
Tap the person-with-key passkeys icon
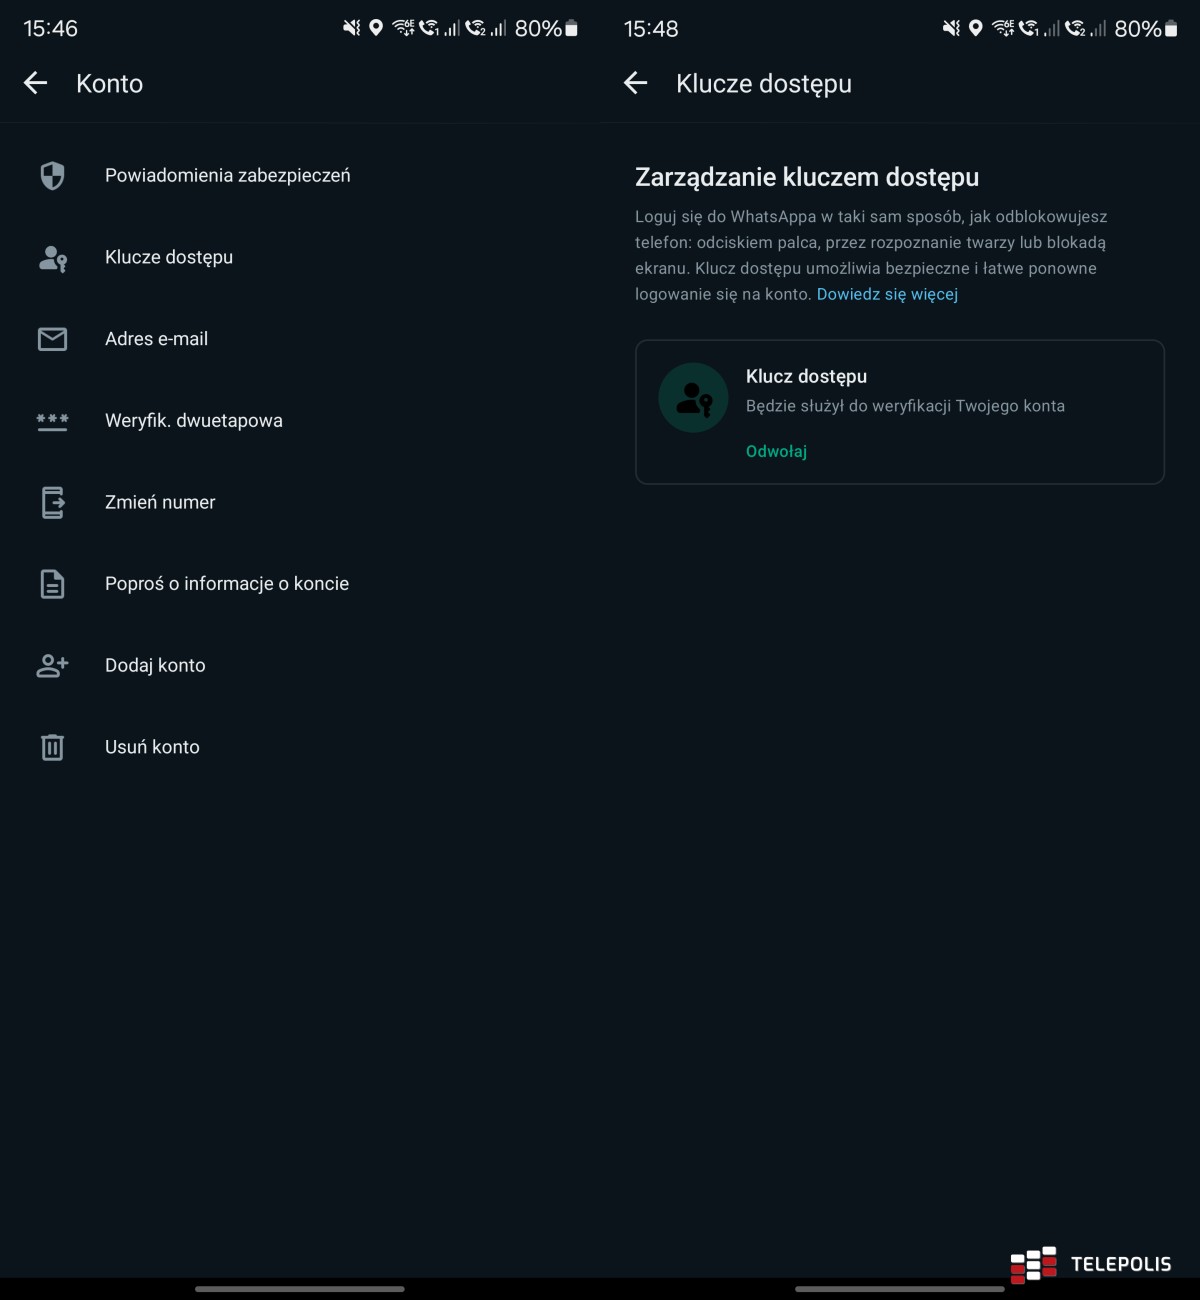click(52, 258)
